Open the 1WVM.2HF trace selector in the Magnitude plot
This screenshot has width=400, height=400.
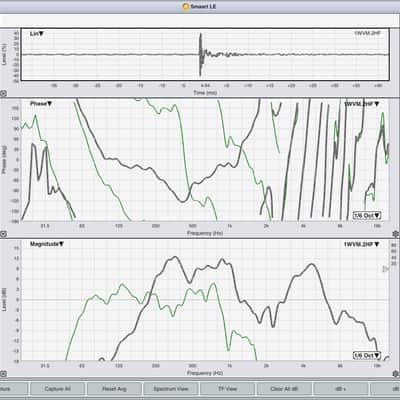coord(362,244)
